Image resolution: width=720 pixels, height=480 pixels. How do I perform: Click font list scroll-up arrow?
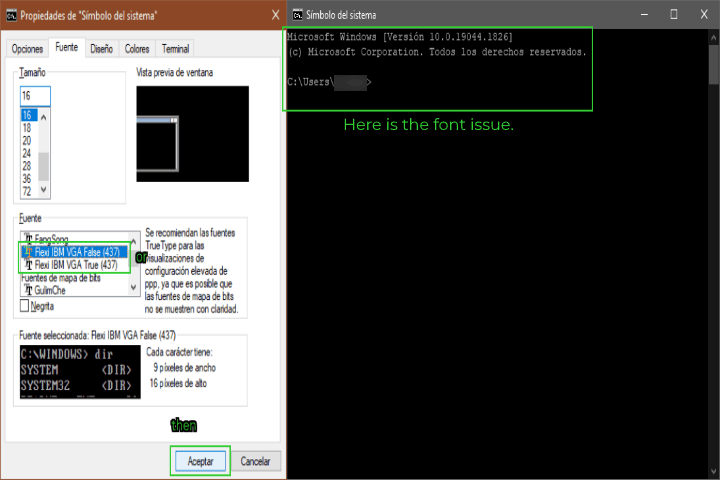pos(134,241)
